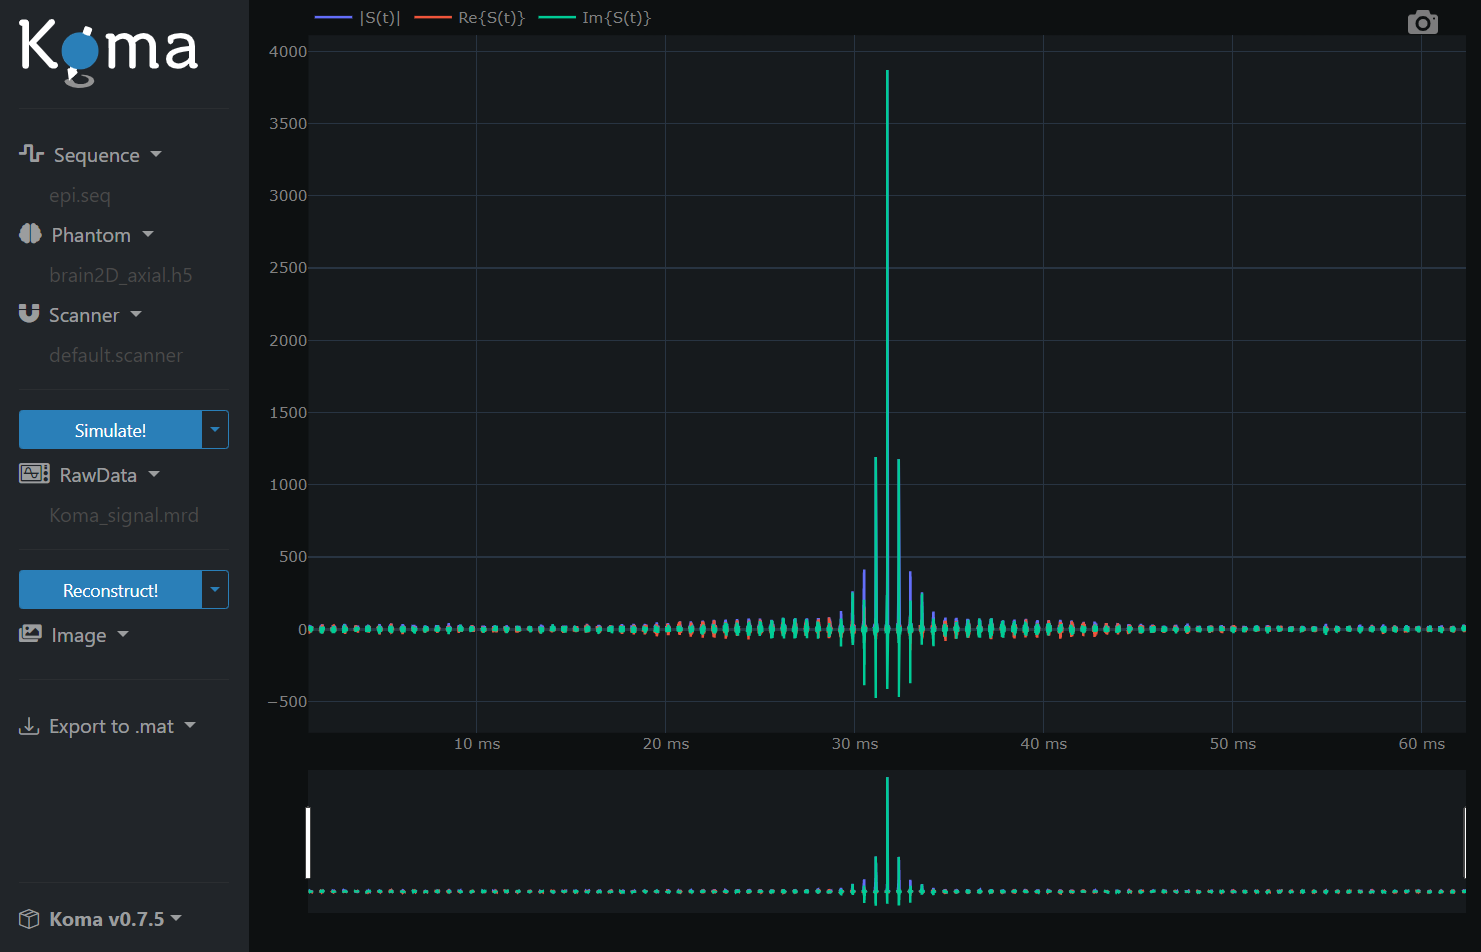The height and width of the screenshot is (952, 1481).
Task: Click the RawData oscilloscope icon
Action: pyautogui.click(x=34, y=474)
